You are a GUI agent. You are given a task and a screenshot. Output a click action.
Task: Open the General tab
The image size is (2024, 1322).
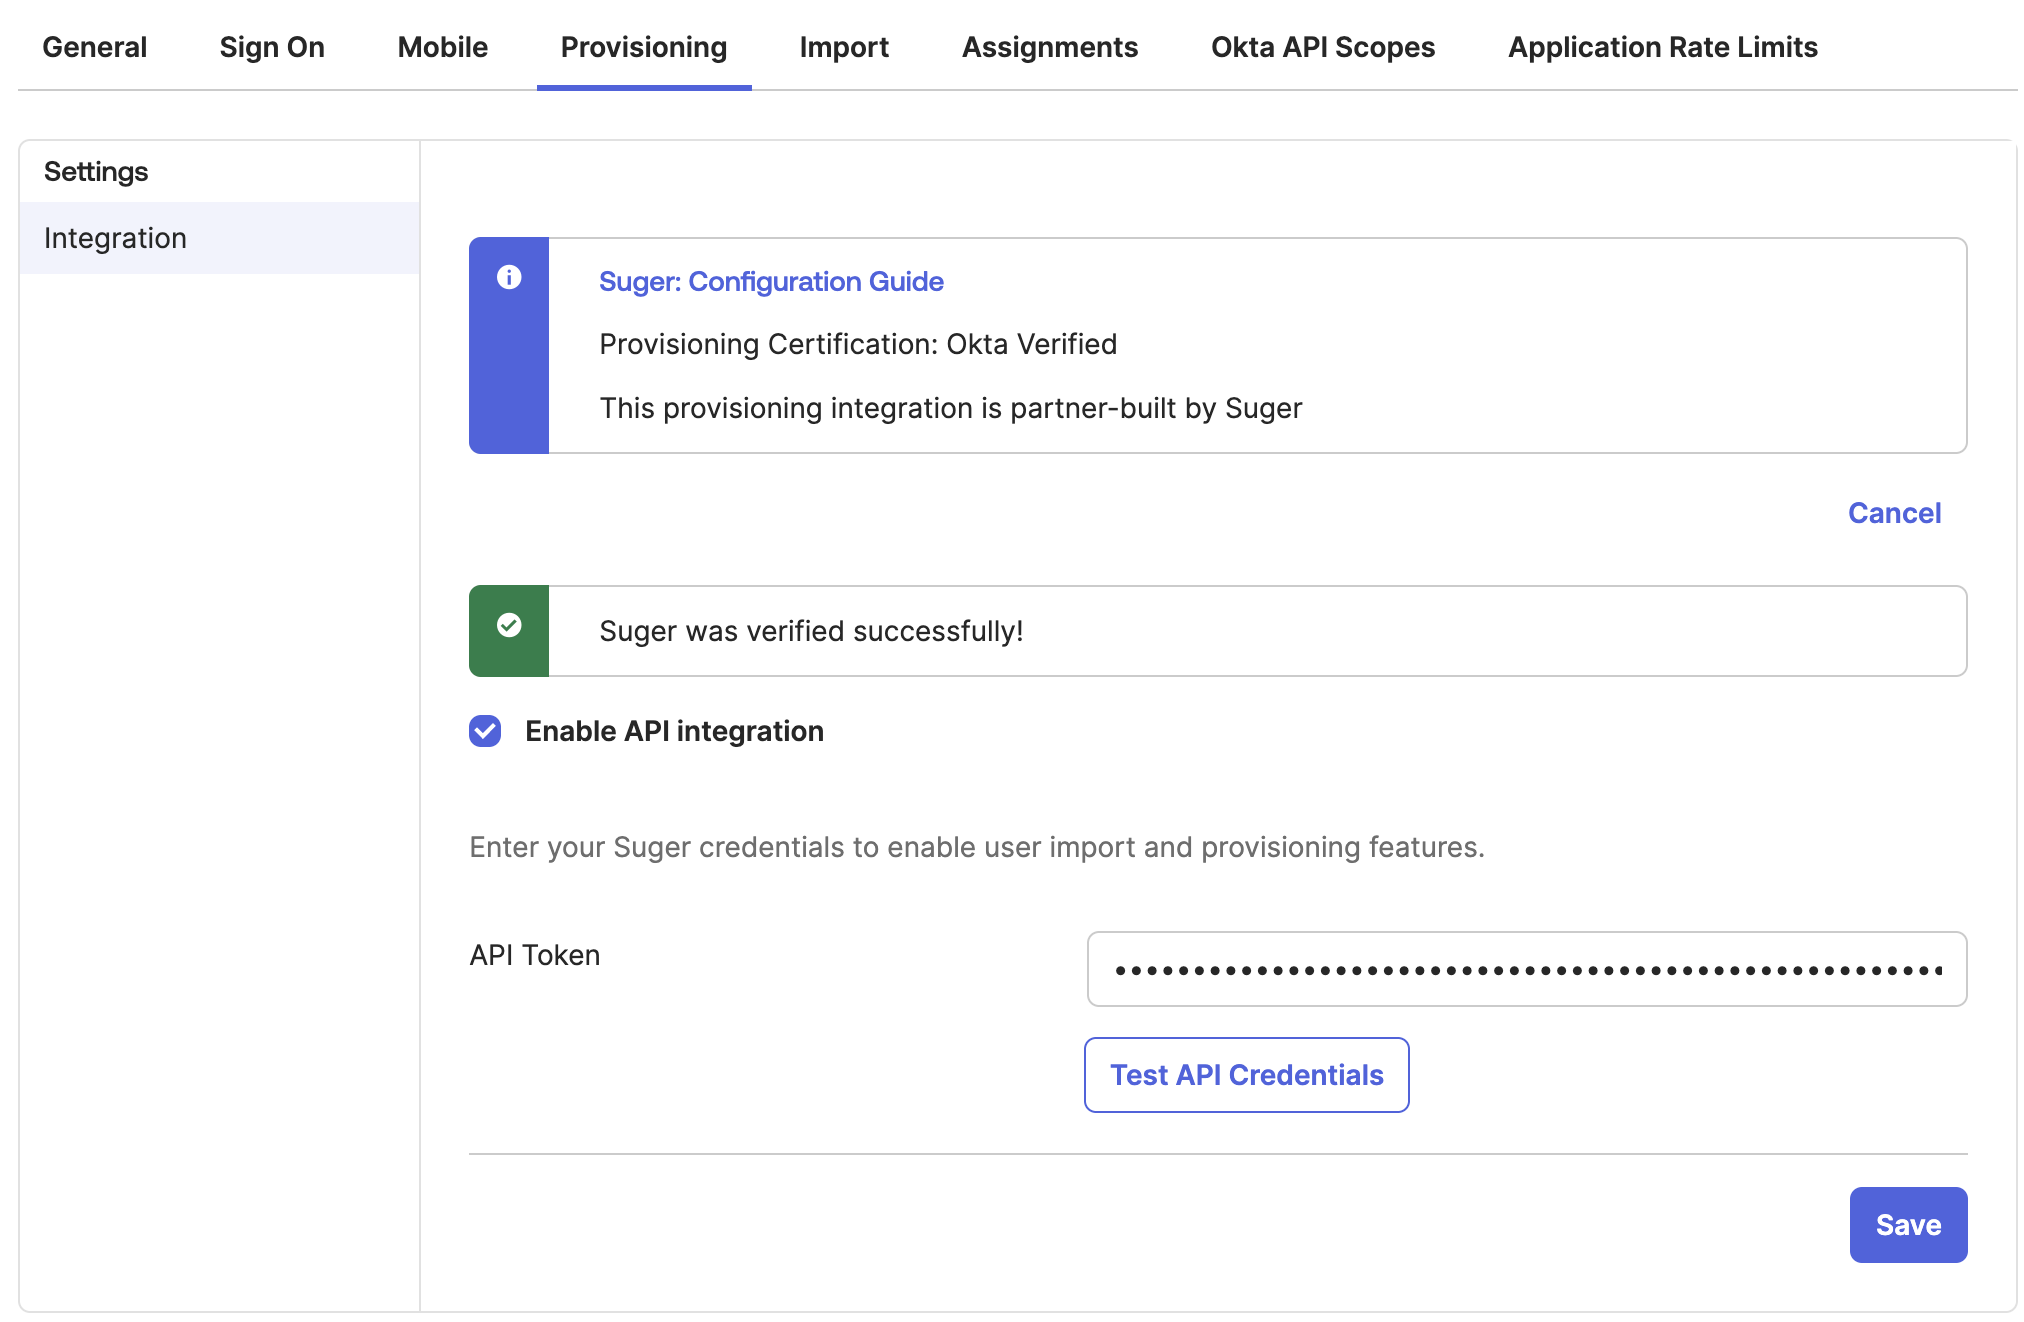pos(94,47)
